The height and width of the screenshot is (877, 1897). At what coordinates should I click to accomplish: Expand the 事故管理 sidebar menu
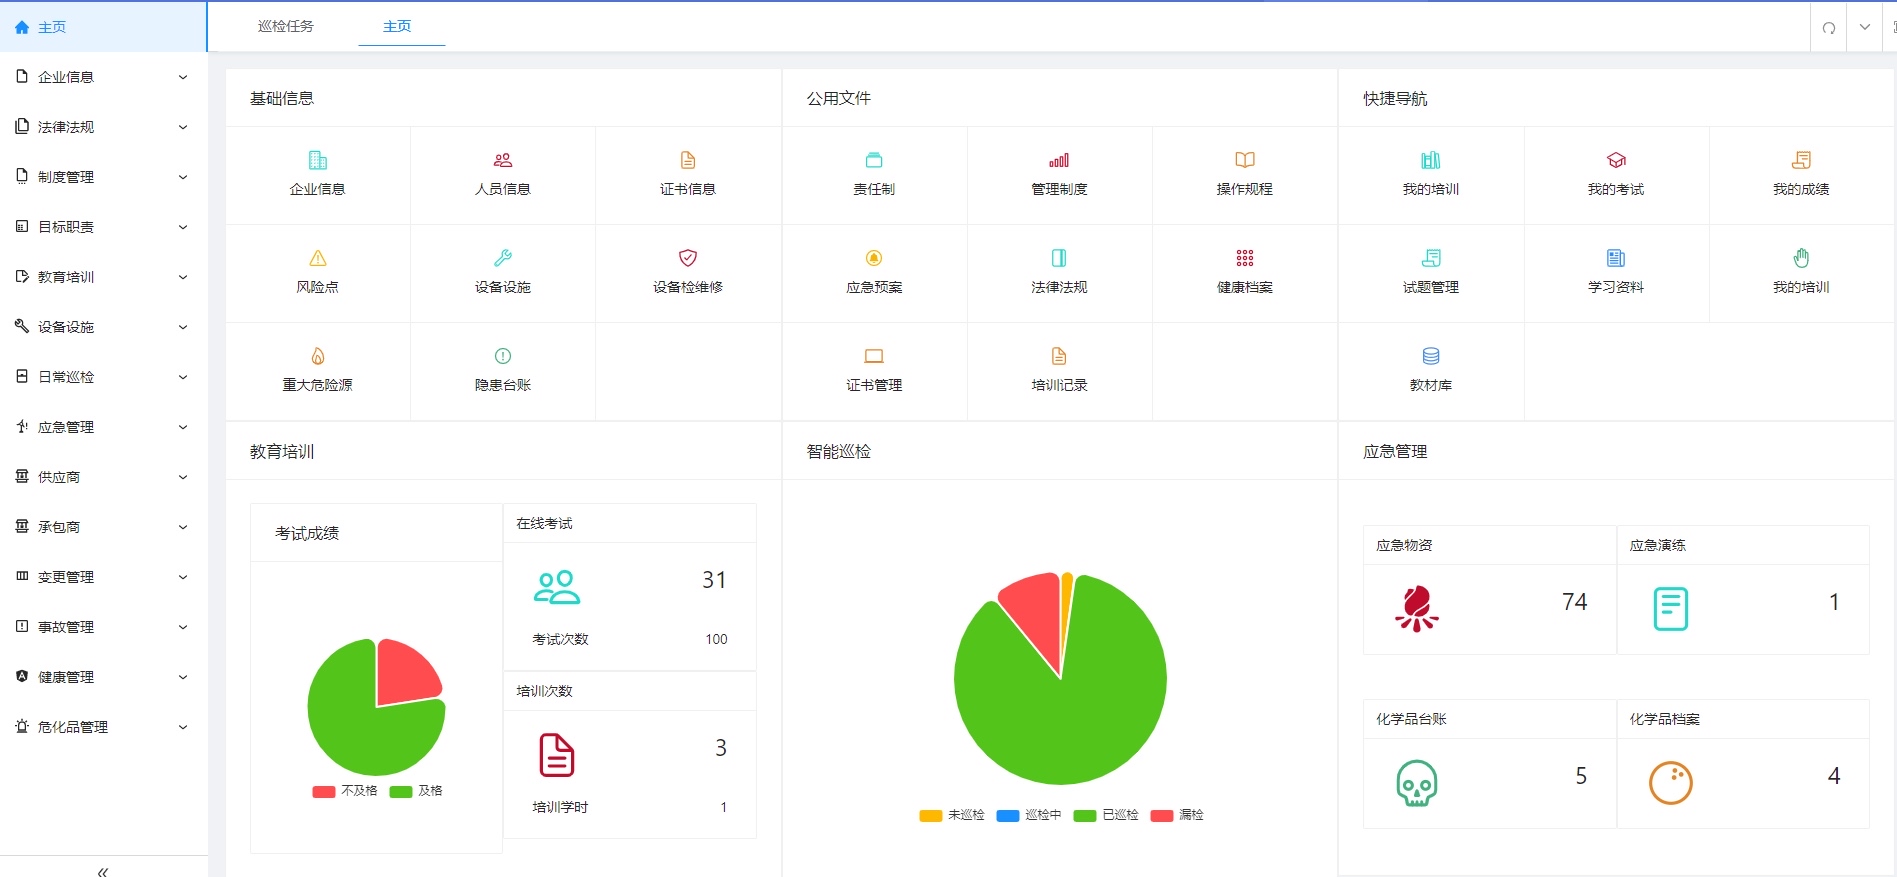pos(104,627)
